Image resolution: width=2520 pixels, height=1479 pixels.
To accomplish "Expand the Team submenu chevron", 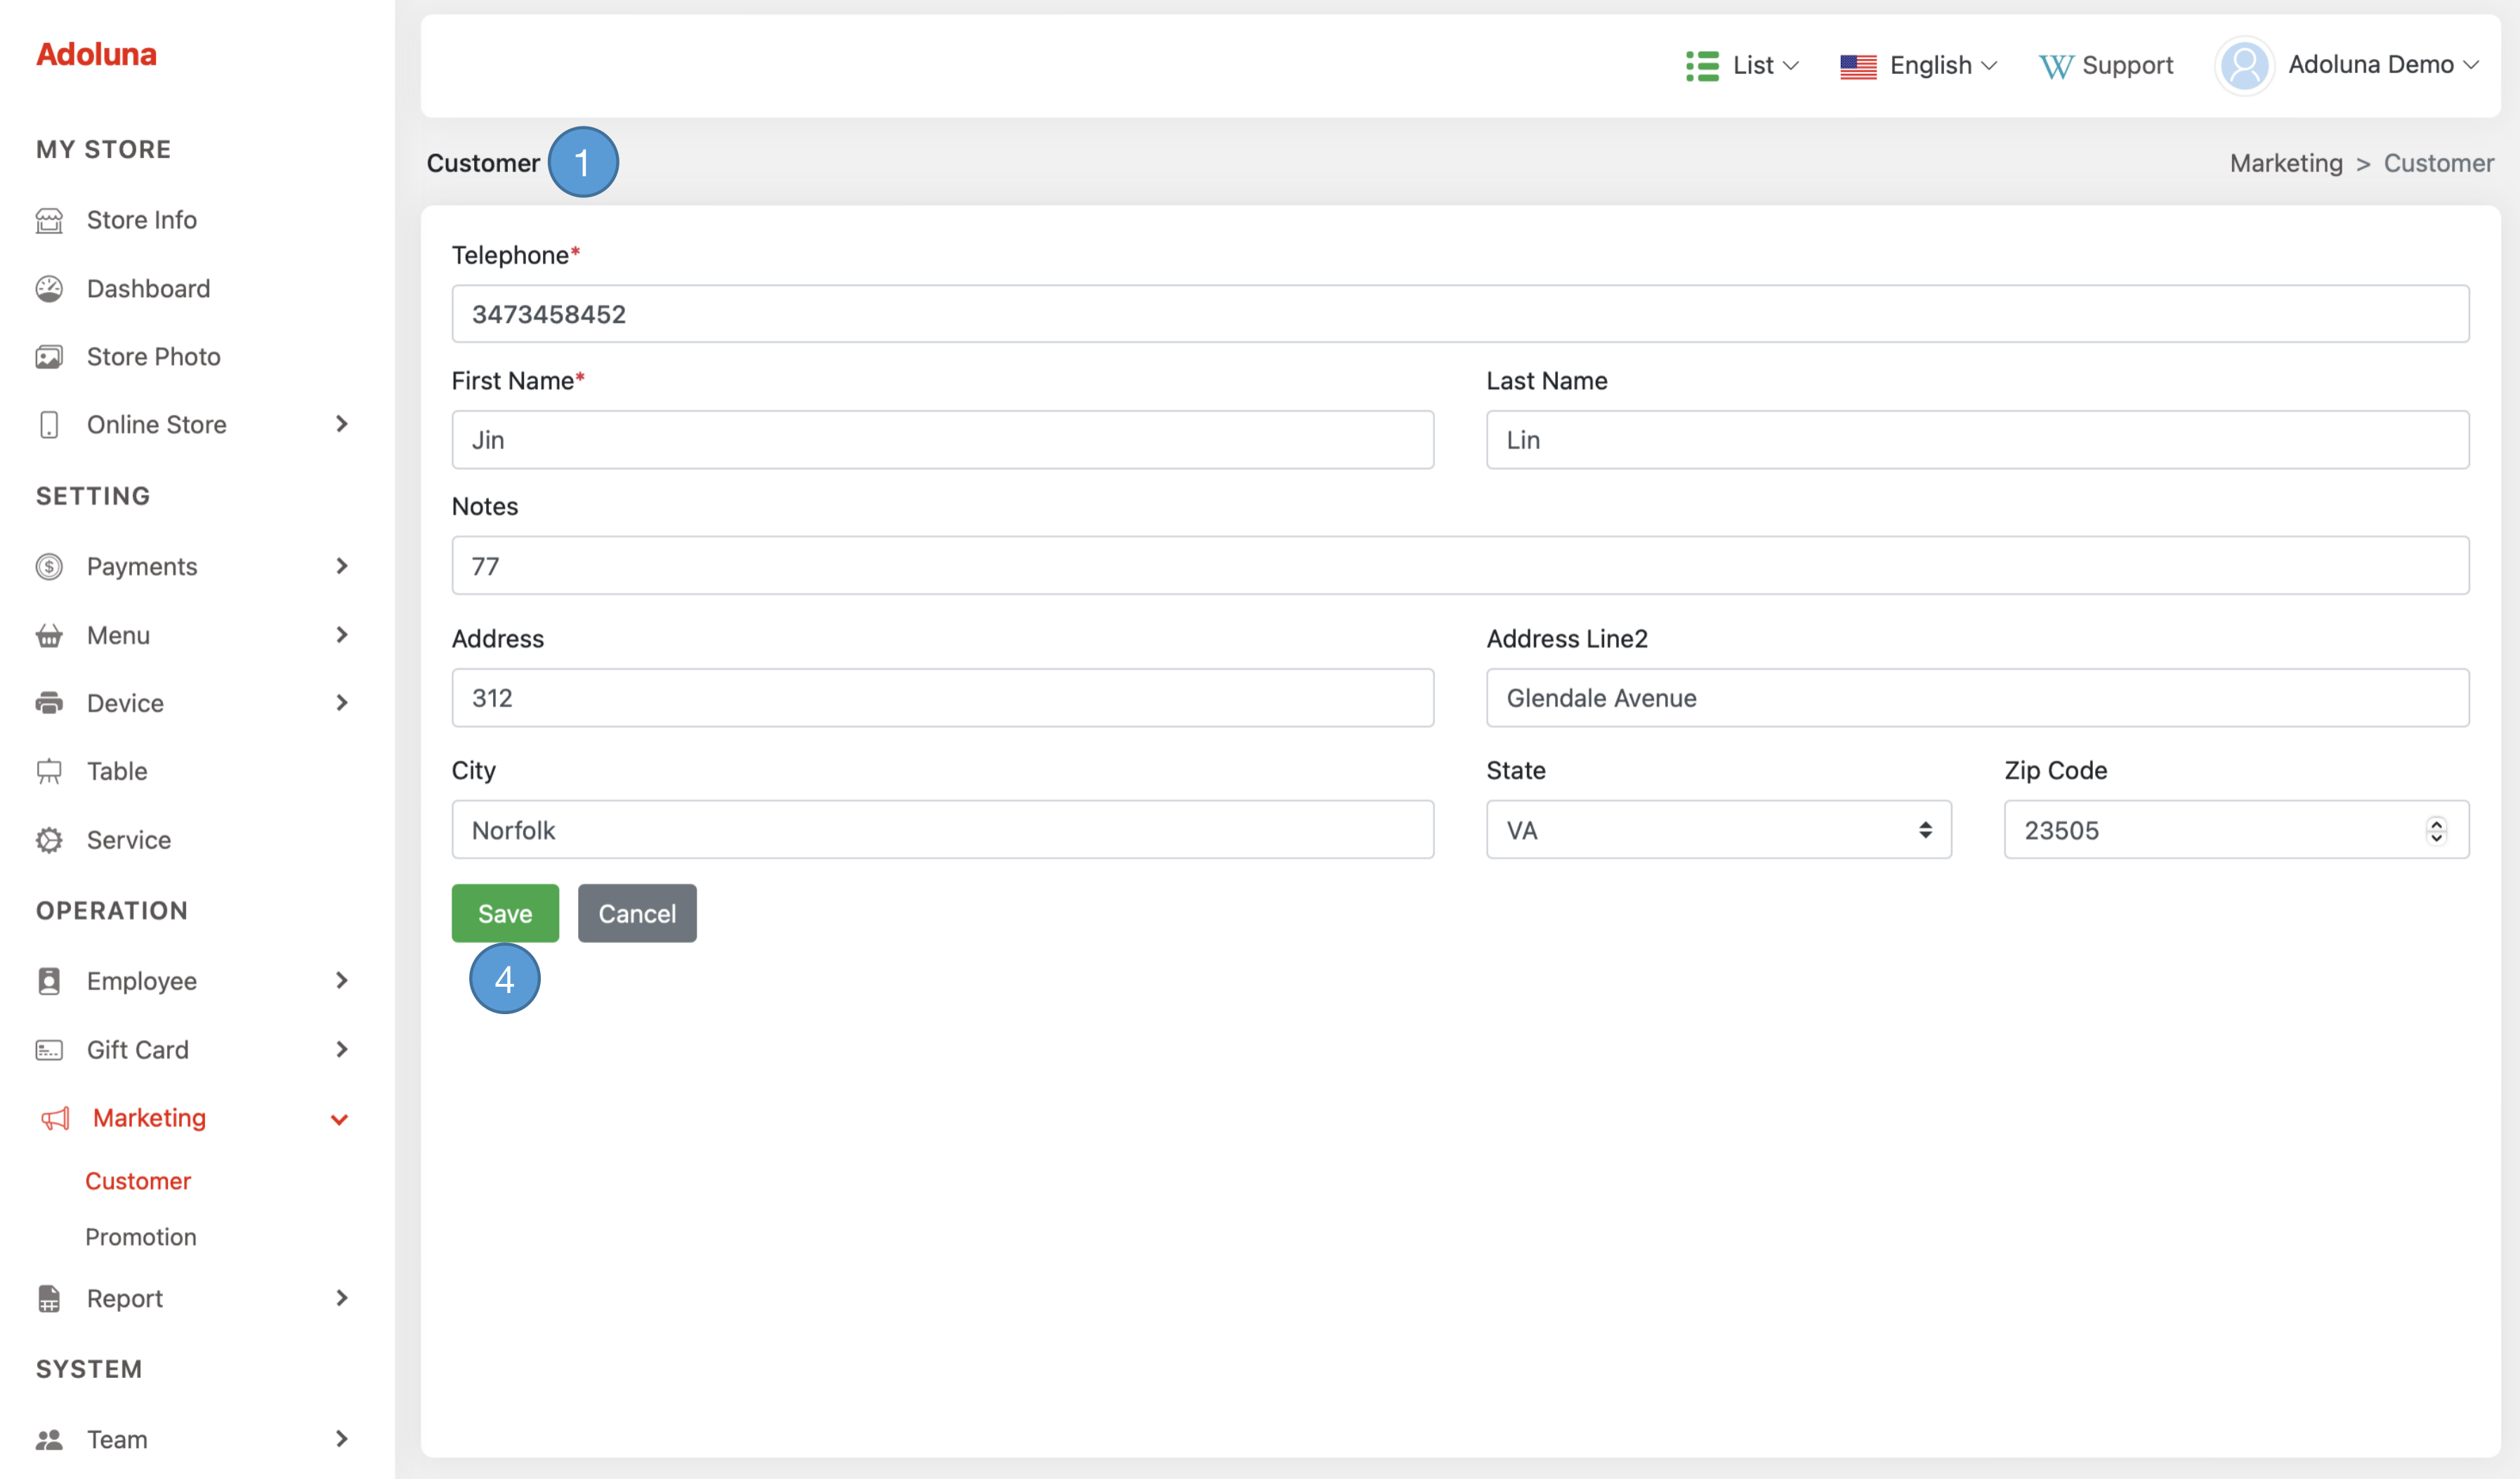I will pyautogui.click(x=342, y=1438).
